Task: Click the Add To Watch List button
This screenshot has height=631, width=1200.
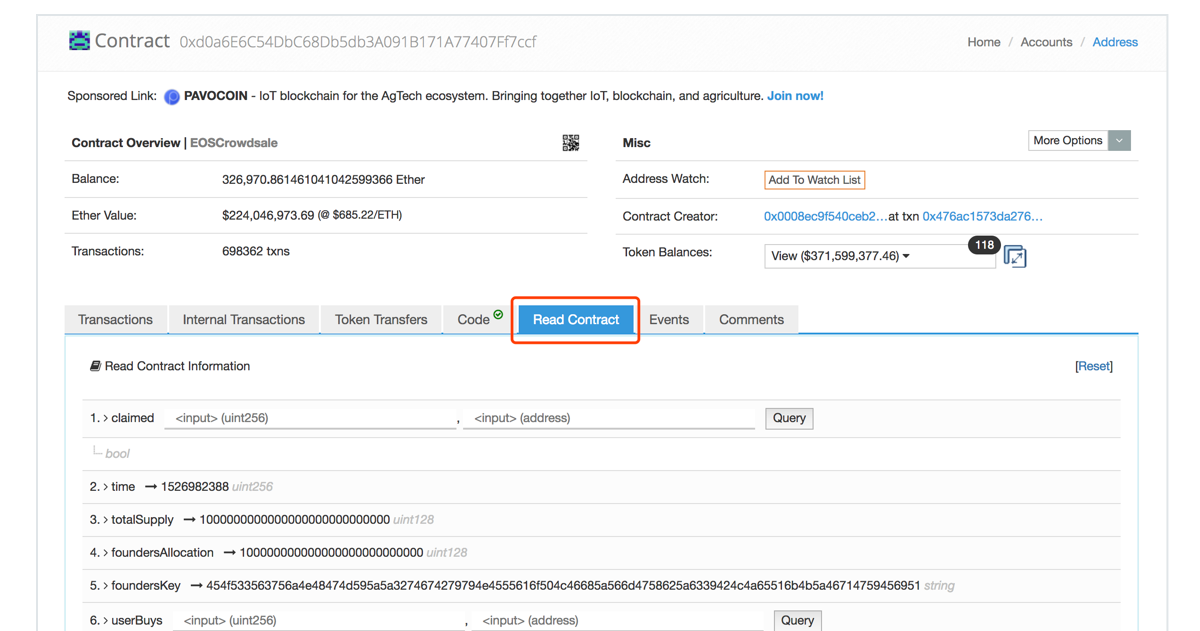Action: pyautogui.click(x=814, y=179)
